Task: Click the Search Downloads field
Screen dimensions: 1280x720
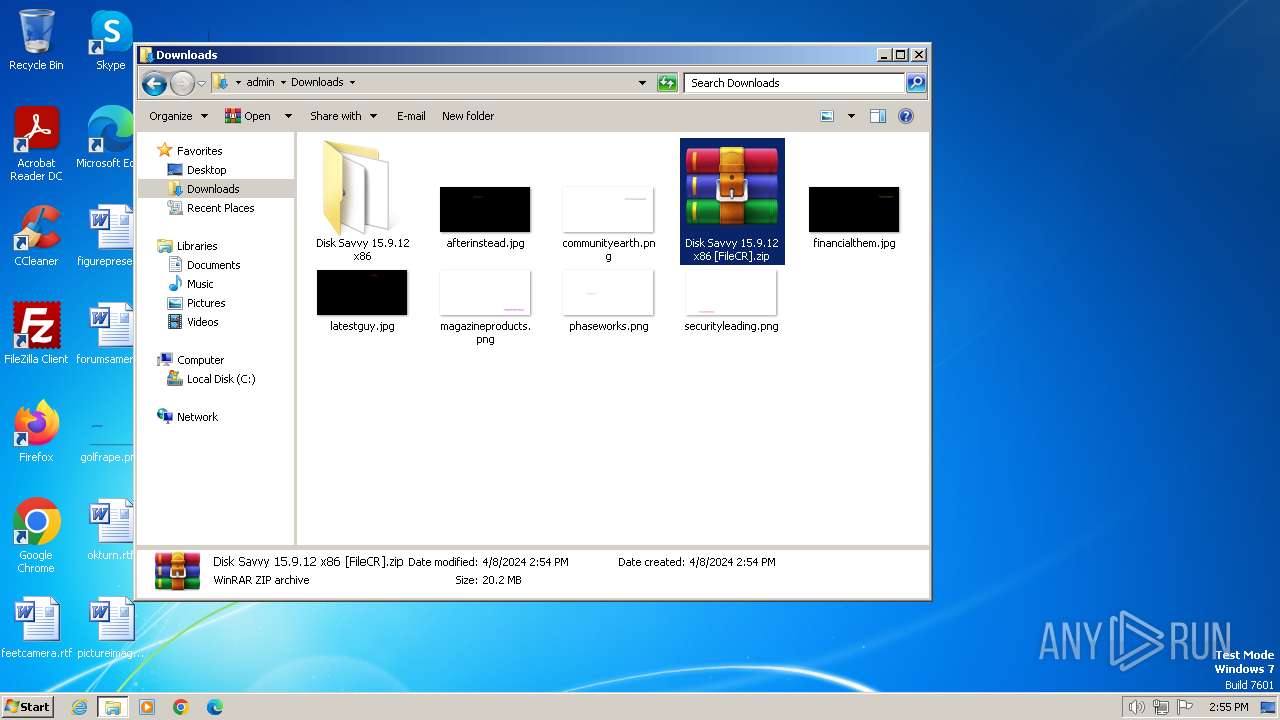Action: pyautogui.click(x=794, y=83)
